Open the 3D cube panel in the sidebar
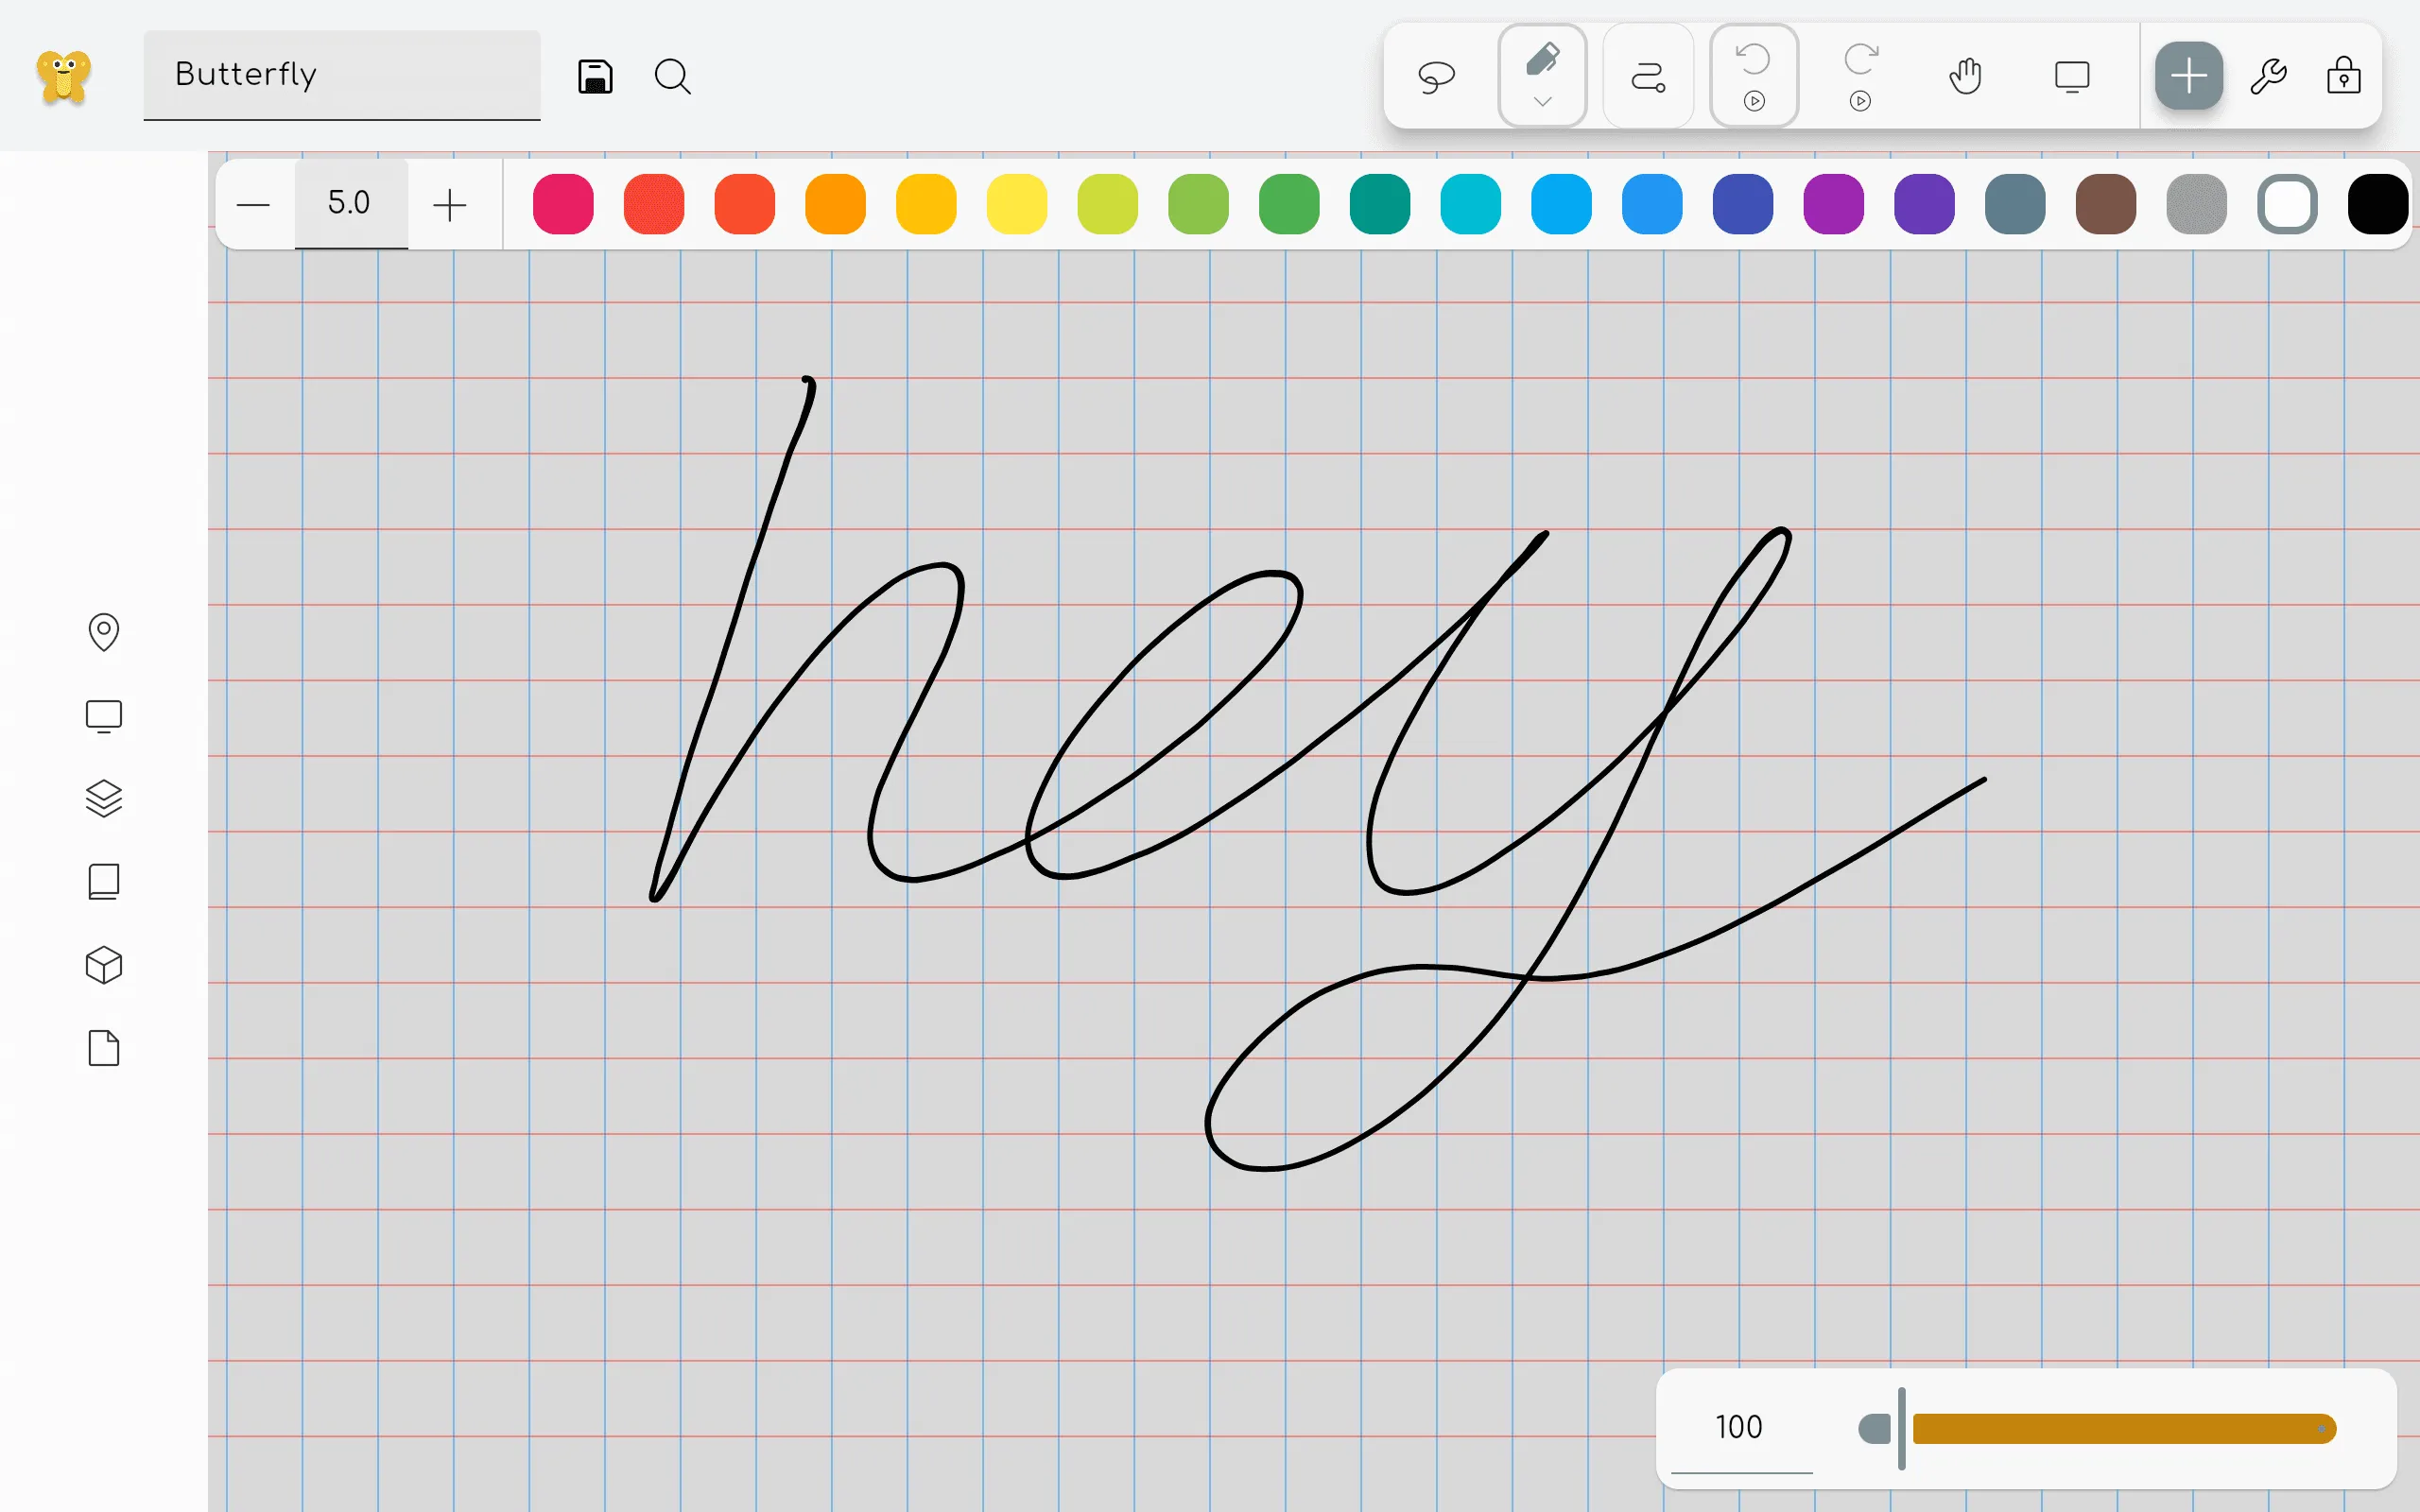The width and height of the screenshot is (2420, 1512). pos(104,964)
